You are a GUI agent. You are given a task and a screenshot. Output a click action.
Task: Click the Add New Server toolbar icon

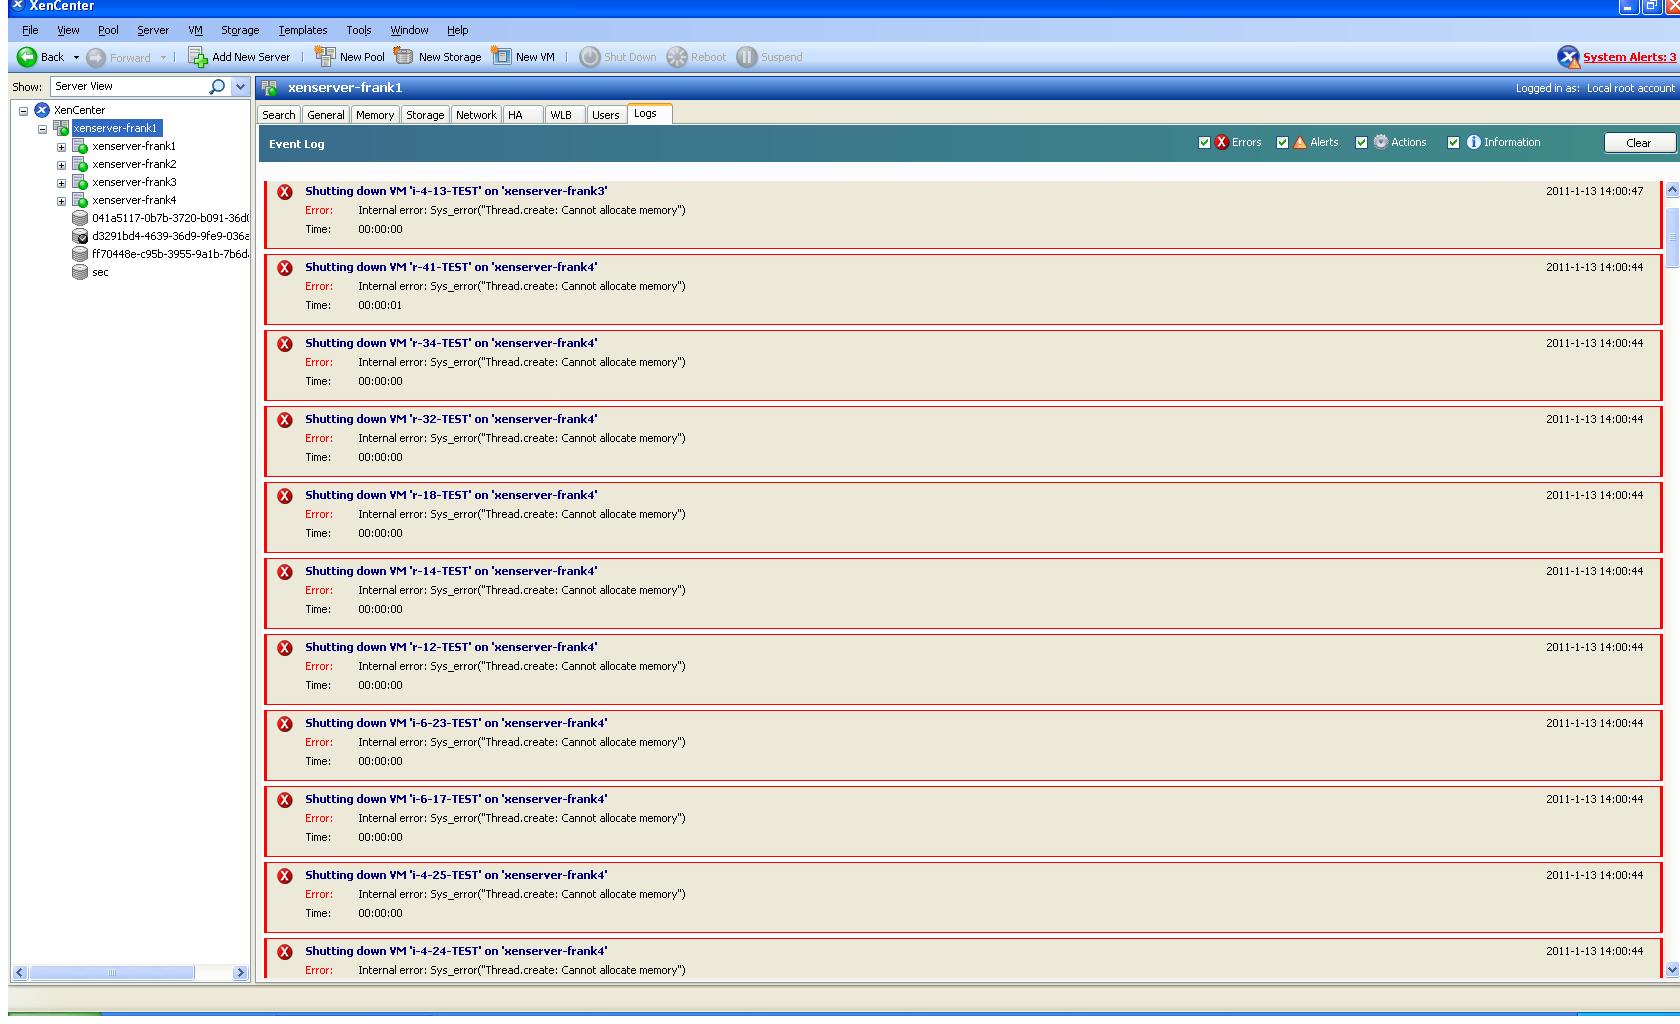[x=197, y=57]
